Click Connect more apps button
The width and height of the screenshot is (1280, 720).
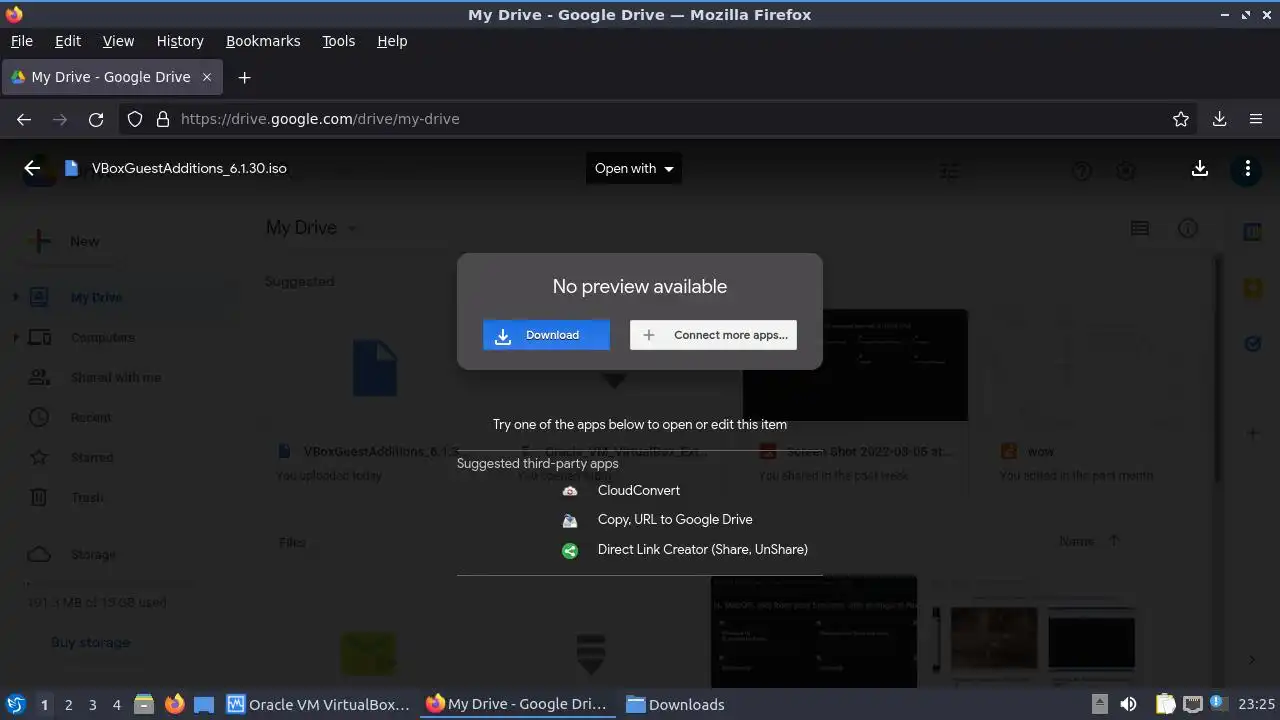point(713,335)
